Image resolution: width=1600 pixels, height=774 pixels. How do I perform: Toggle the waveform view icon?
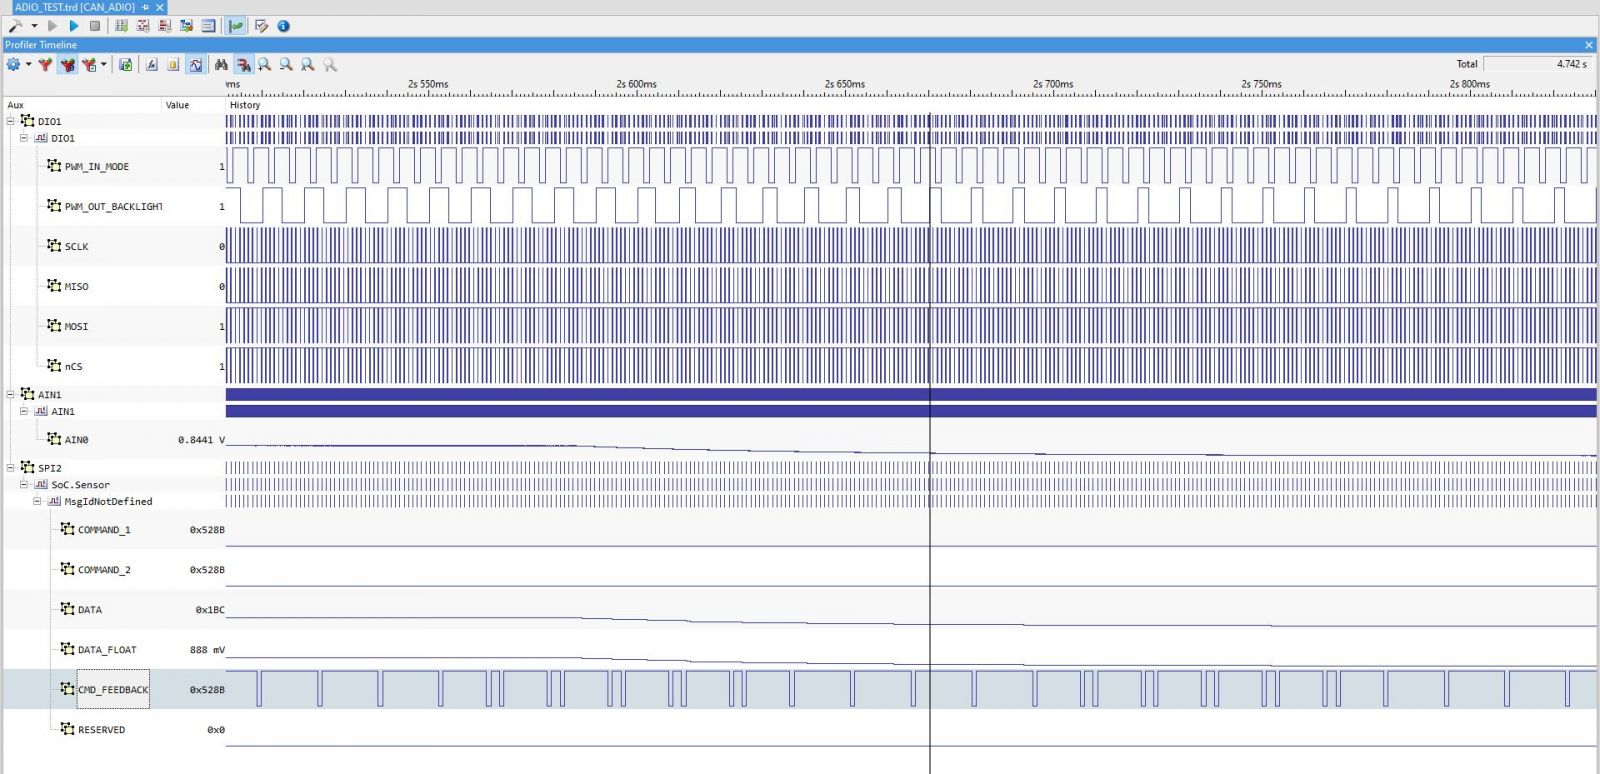click(x=195, y=64)
